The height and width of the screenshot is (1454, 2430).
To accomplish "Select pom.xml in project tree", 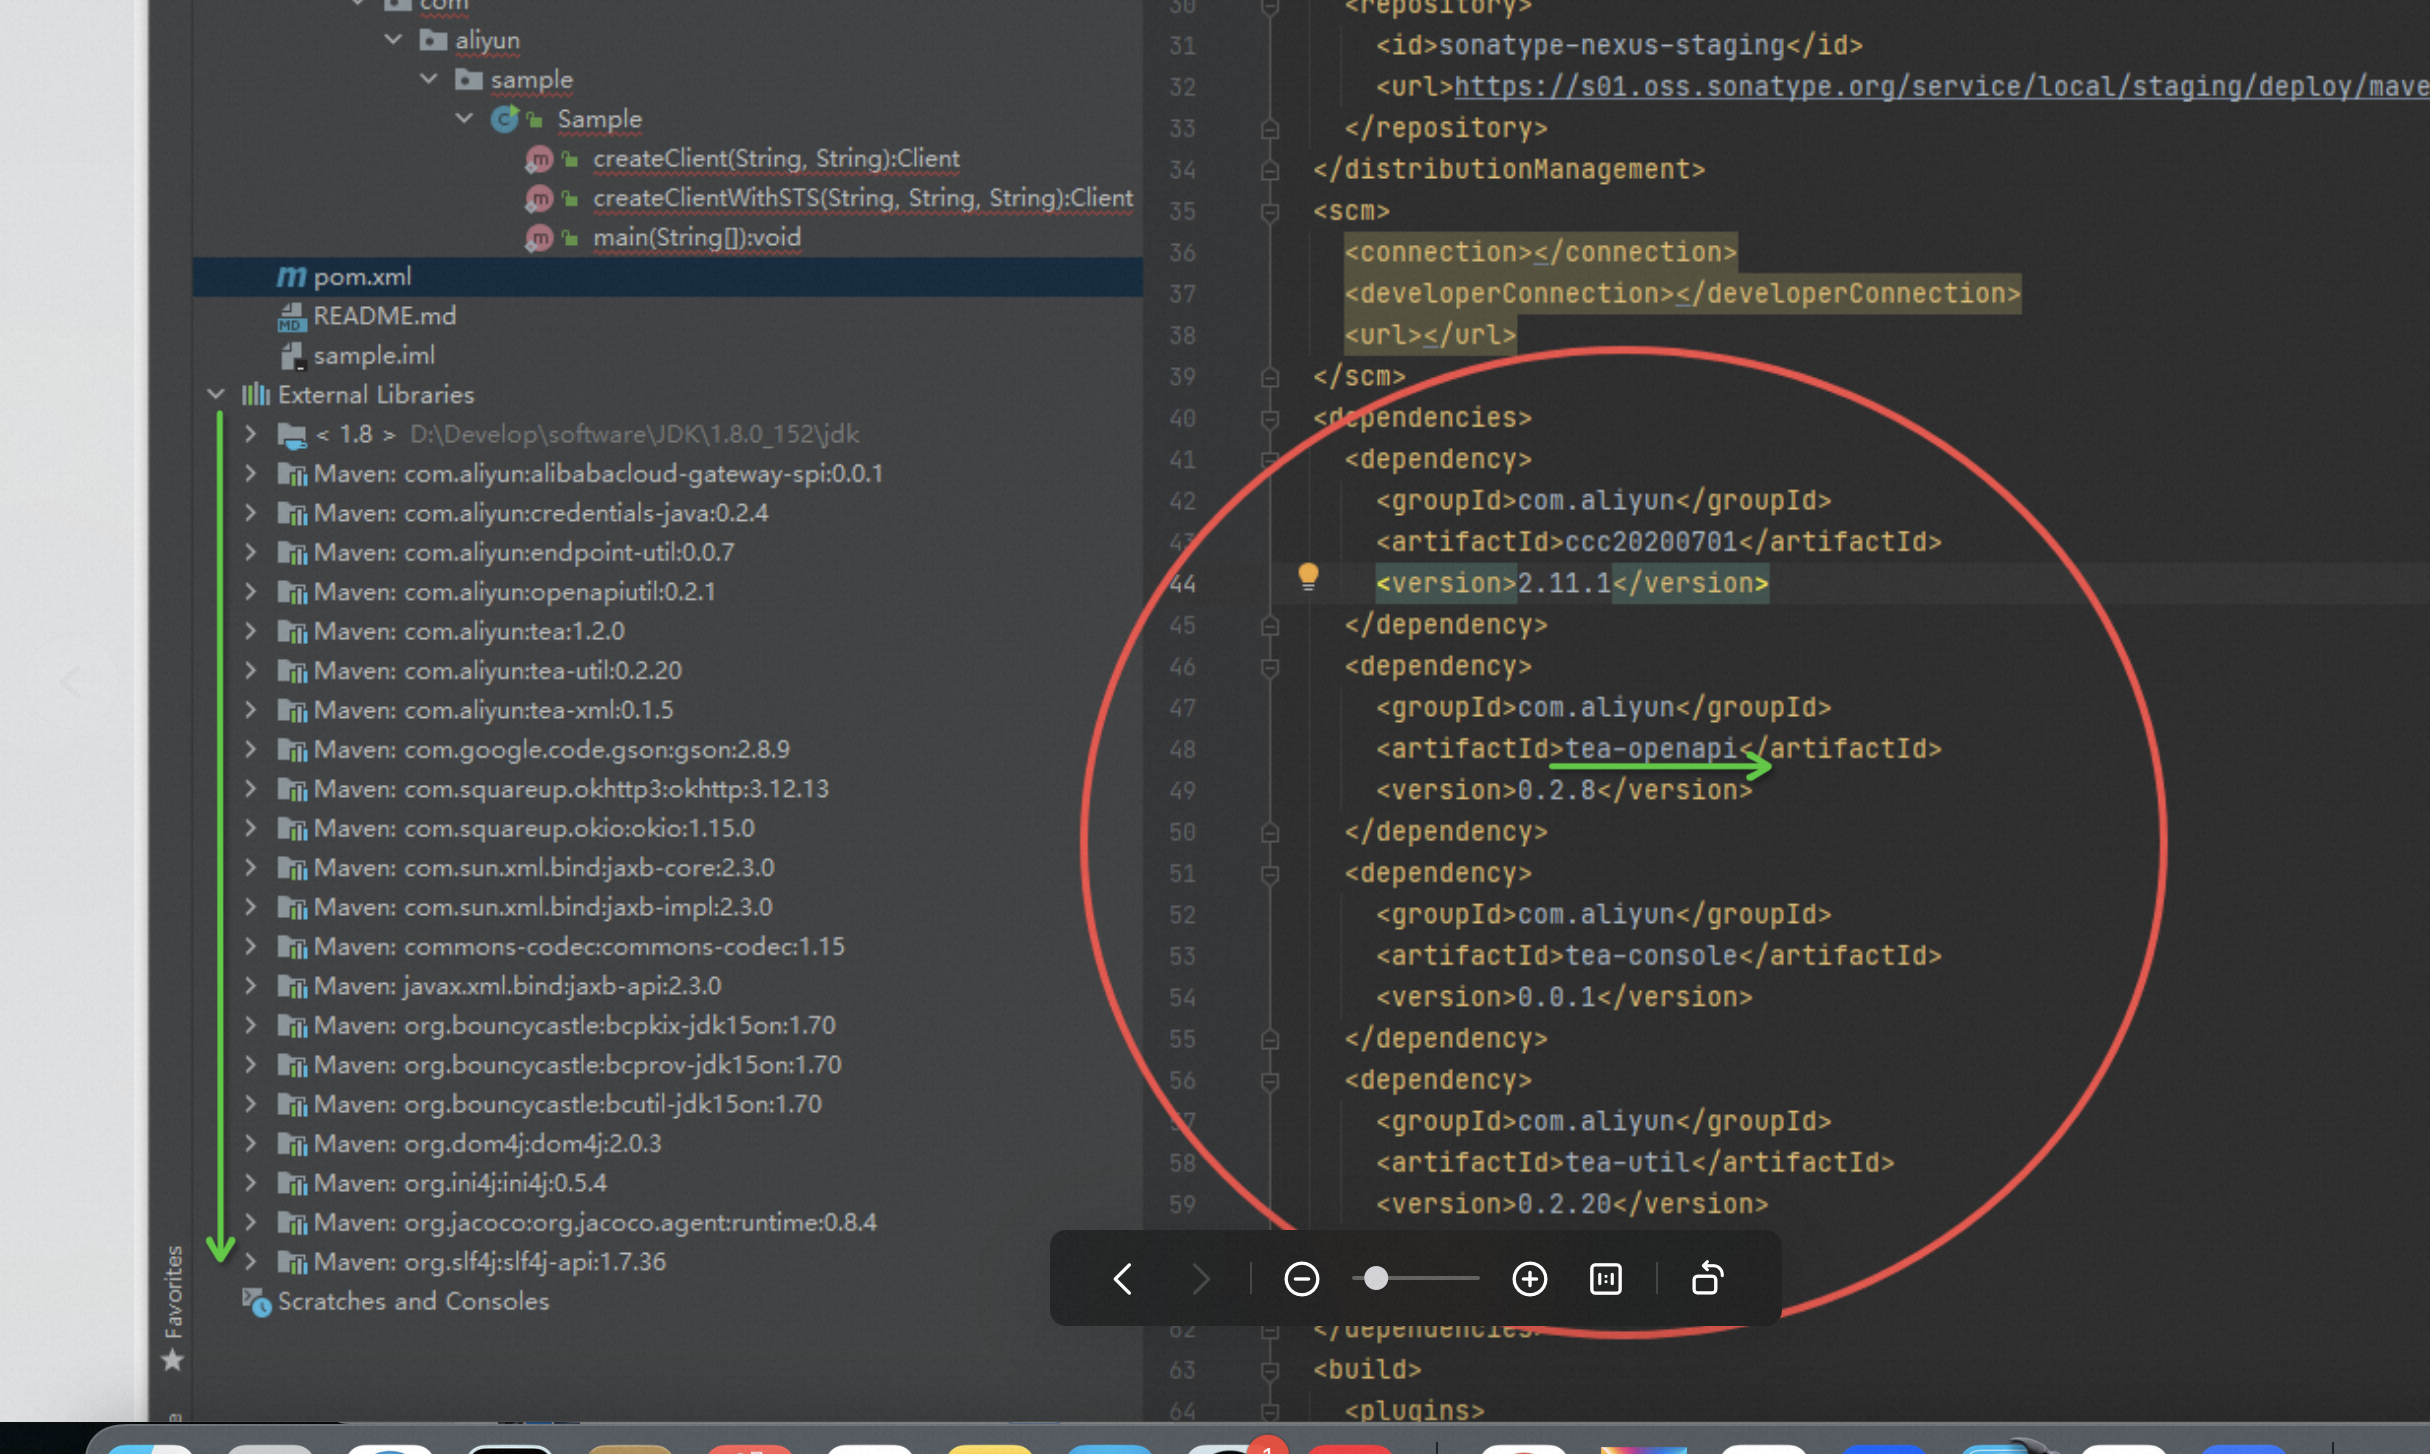I will [362, 277].
